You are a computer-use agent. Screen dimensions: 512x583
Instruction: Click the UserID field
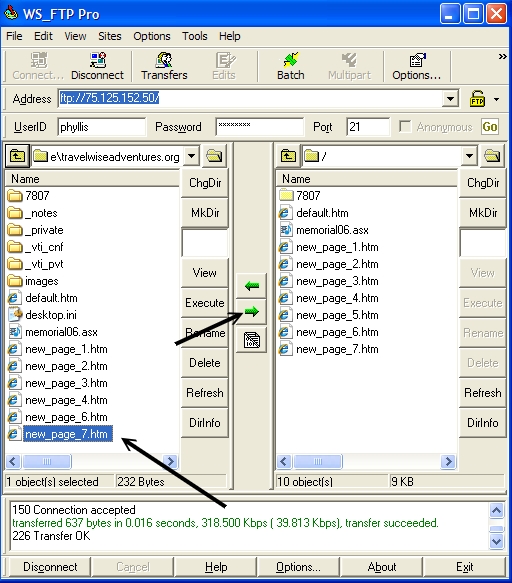102,127
